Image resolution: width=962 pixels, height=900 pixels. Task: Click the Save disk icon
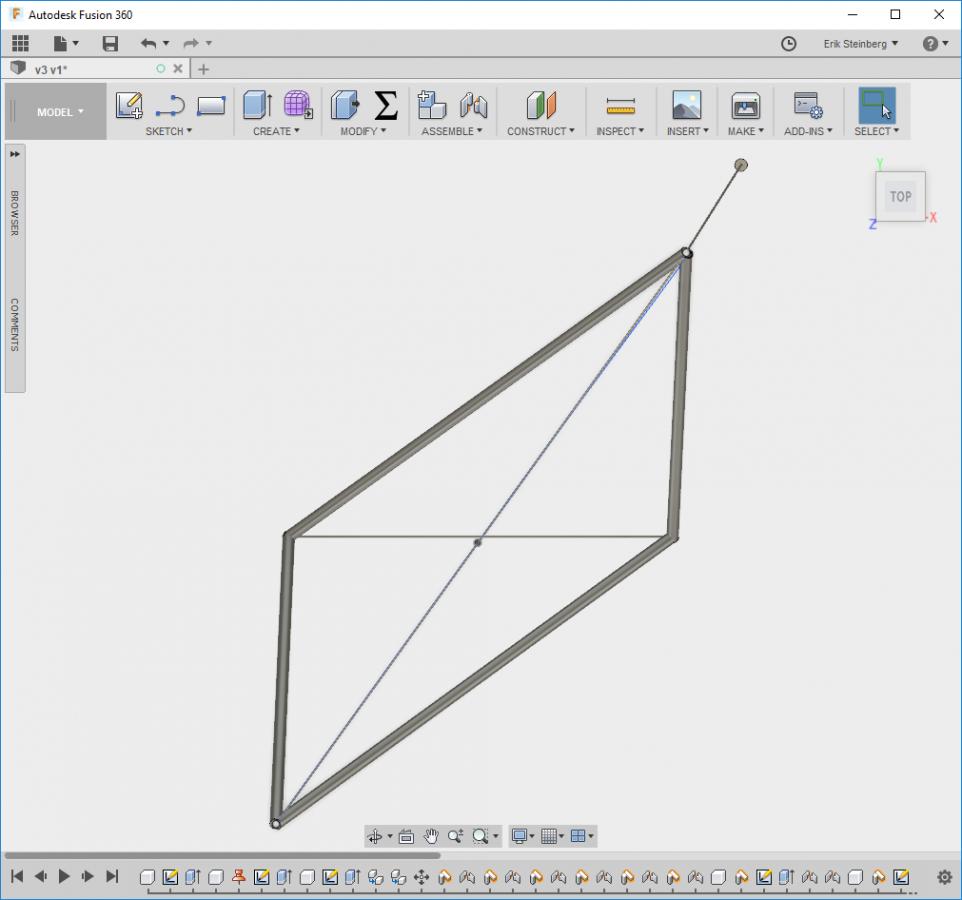[x=110, y=43]
